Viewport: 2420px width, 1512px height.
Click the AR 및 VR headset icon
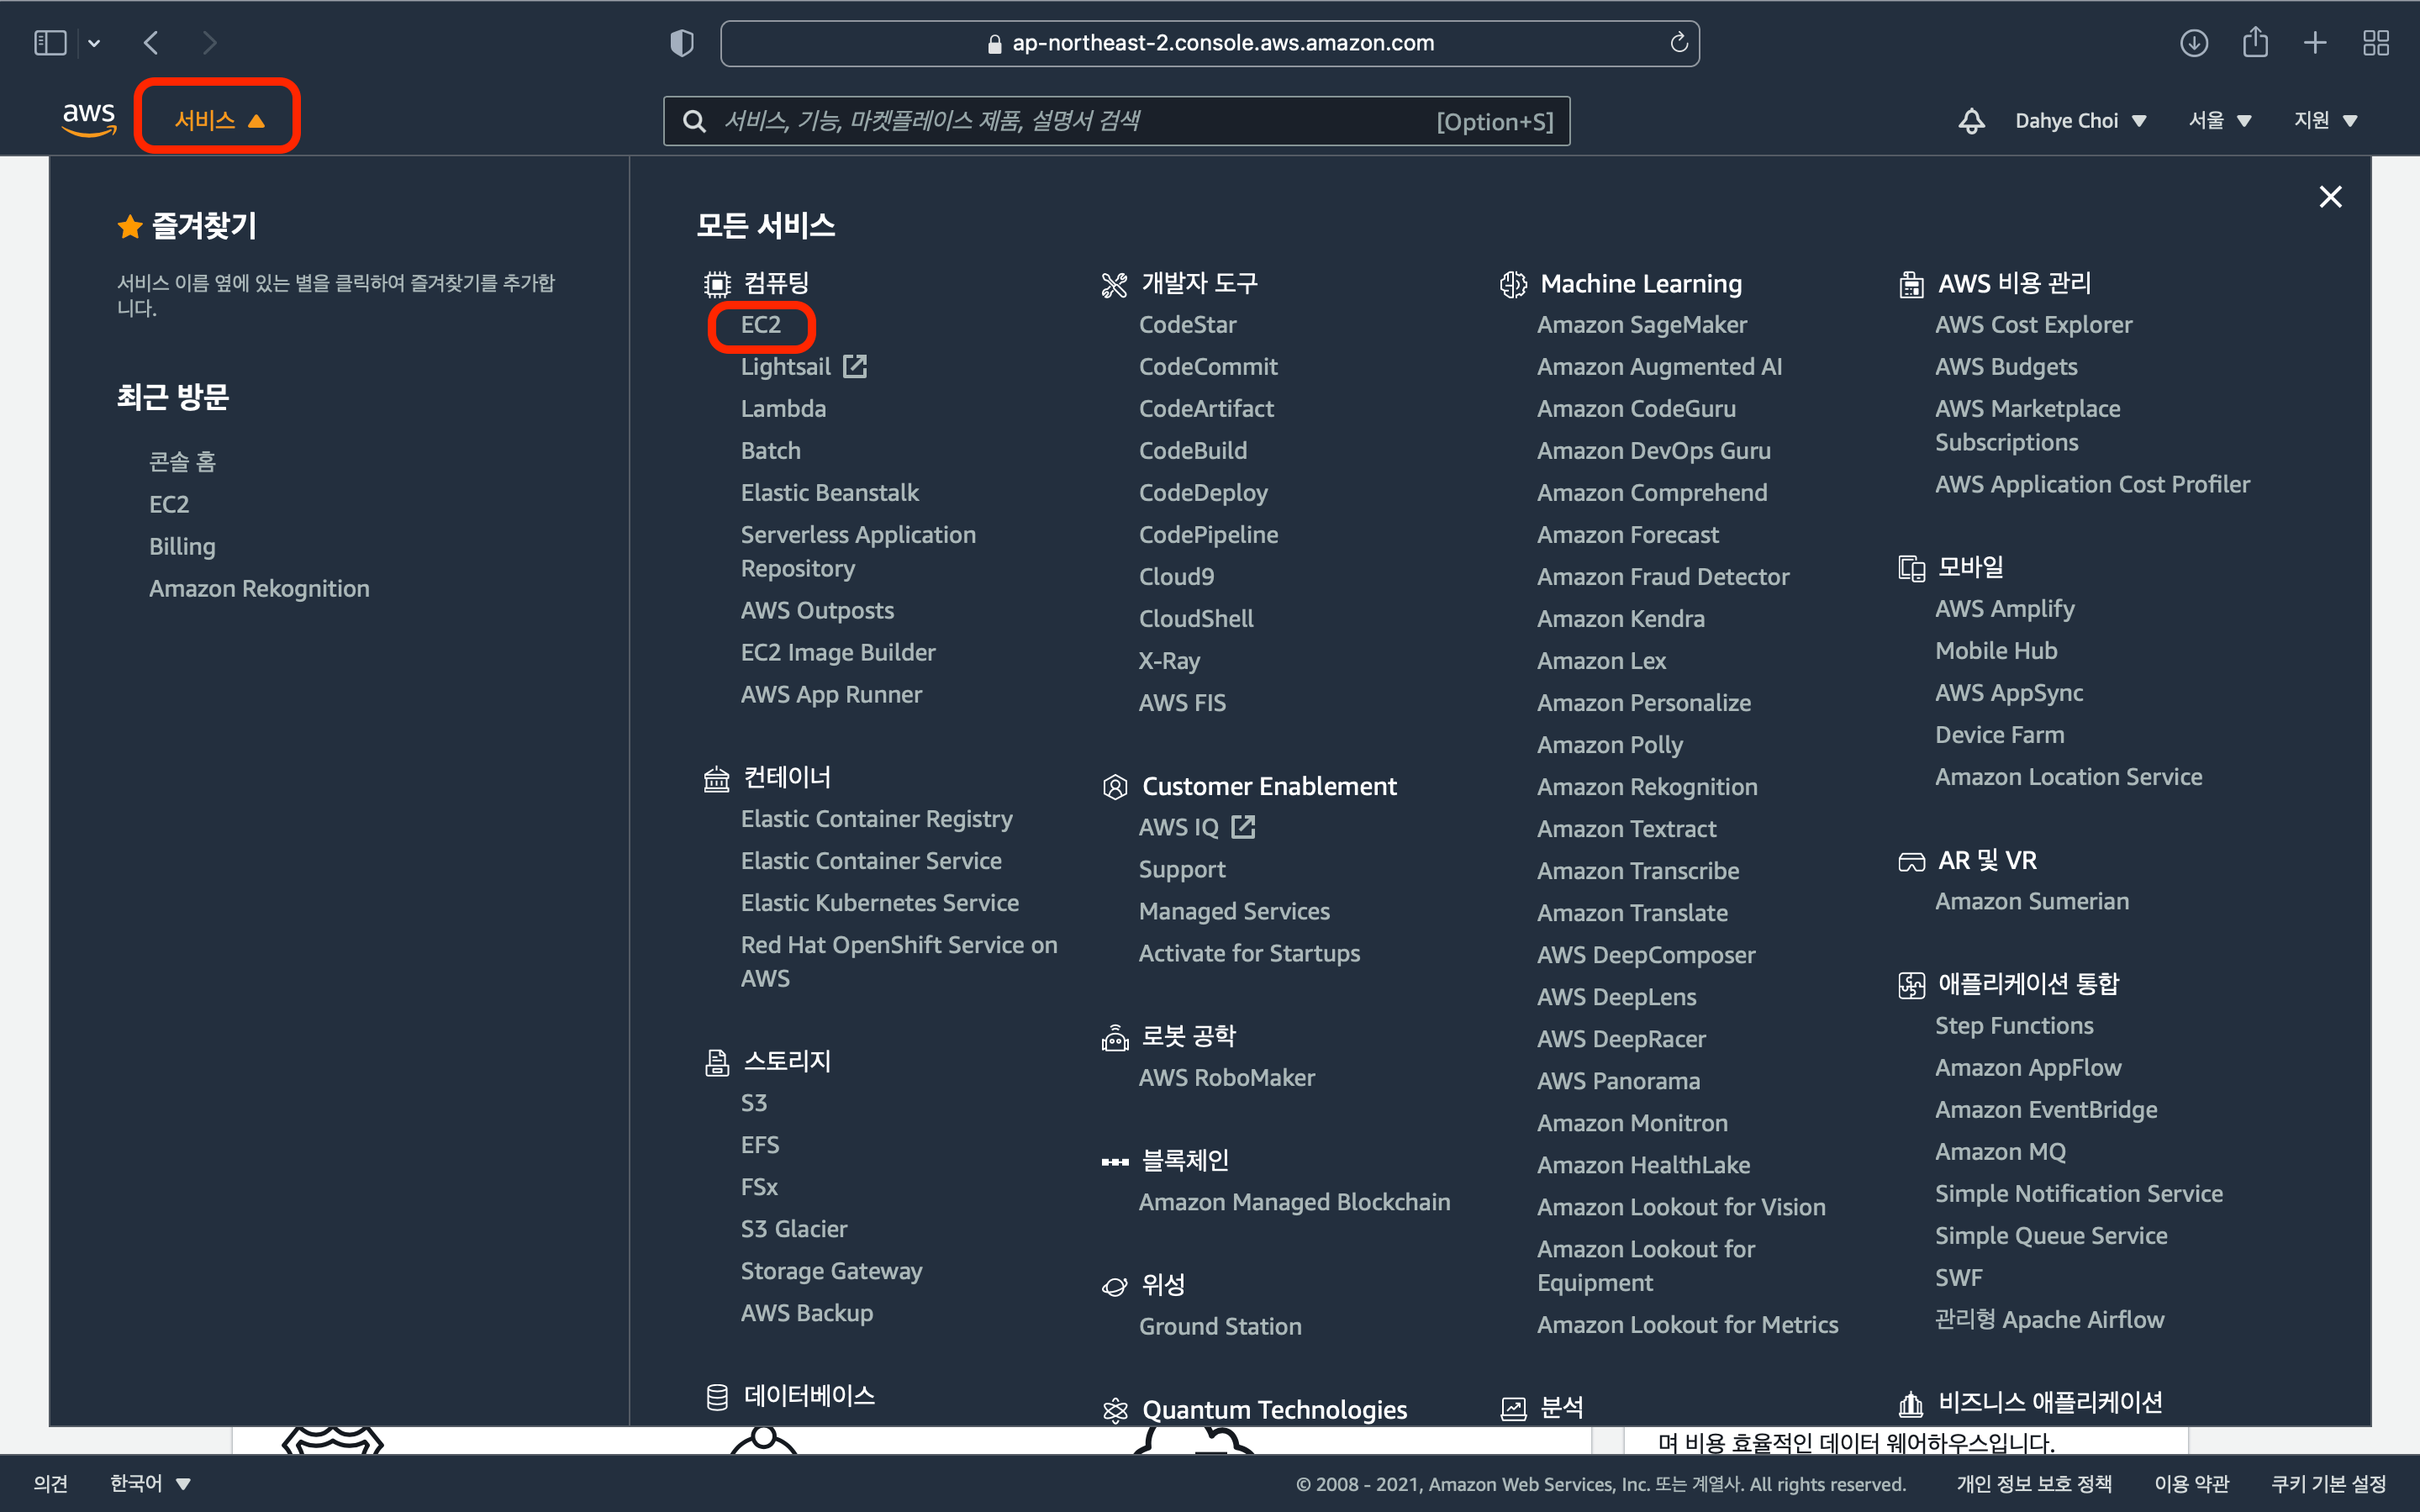pos(1911,862)
